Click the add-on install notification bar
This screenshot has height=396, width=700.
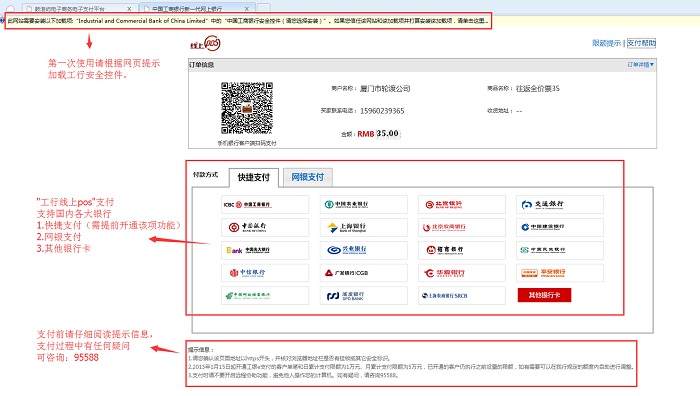[248, 21]
